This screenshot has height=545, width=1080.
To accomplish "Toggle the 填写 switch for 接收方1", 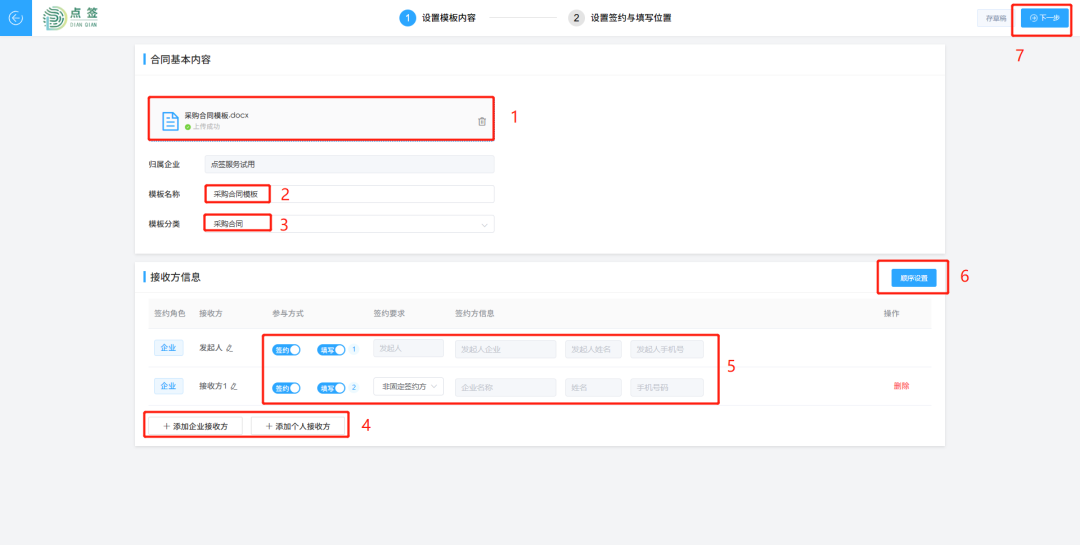I will 331,387.
